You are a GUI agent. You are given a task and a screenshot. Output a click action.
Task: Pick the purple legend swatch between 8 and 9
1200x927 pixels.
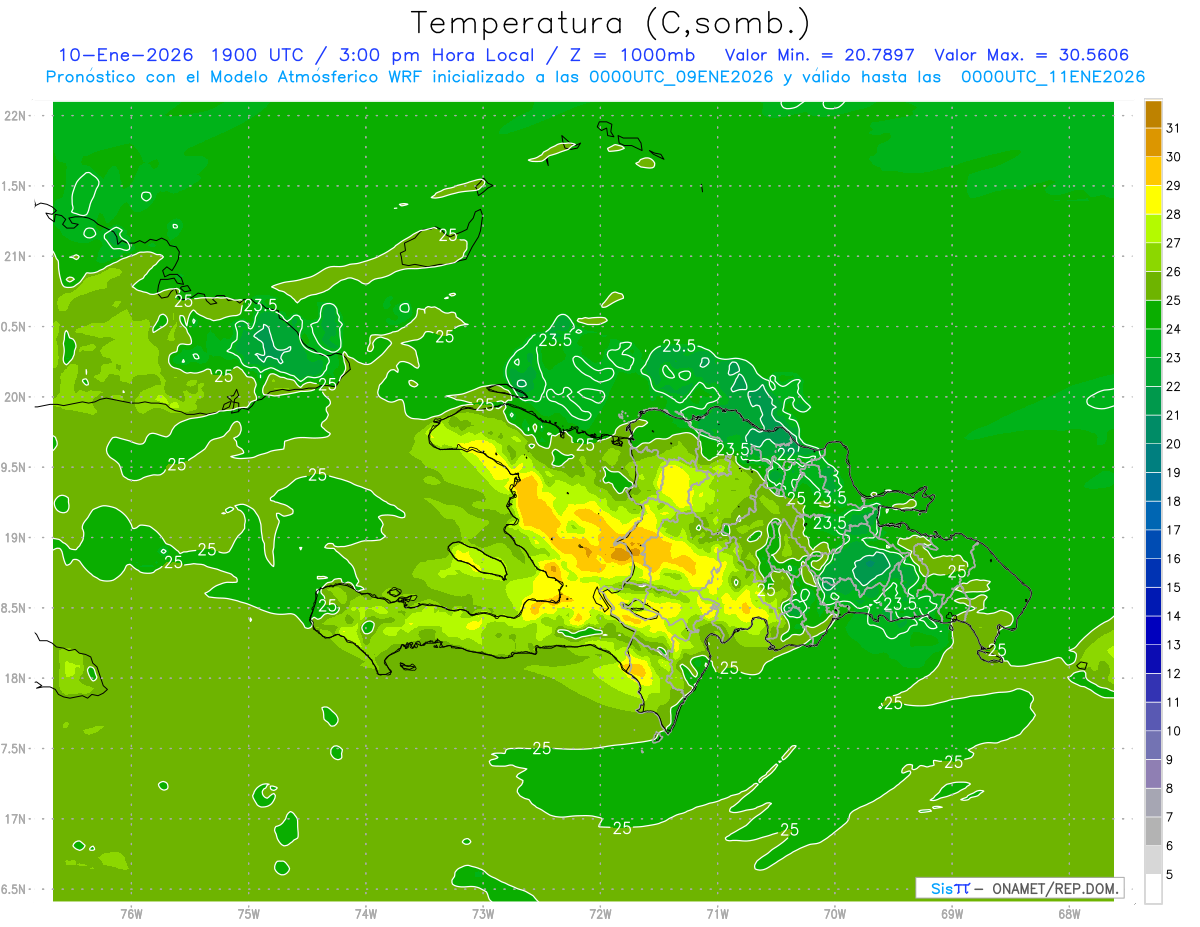(1154, 774)
